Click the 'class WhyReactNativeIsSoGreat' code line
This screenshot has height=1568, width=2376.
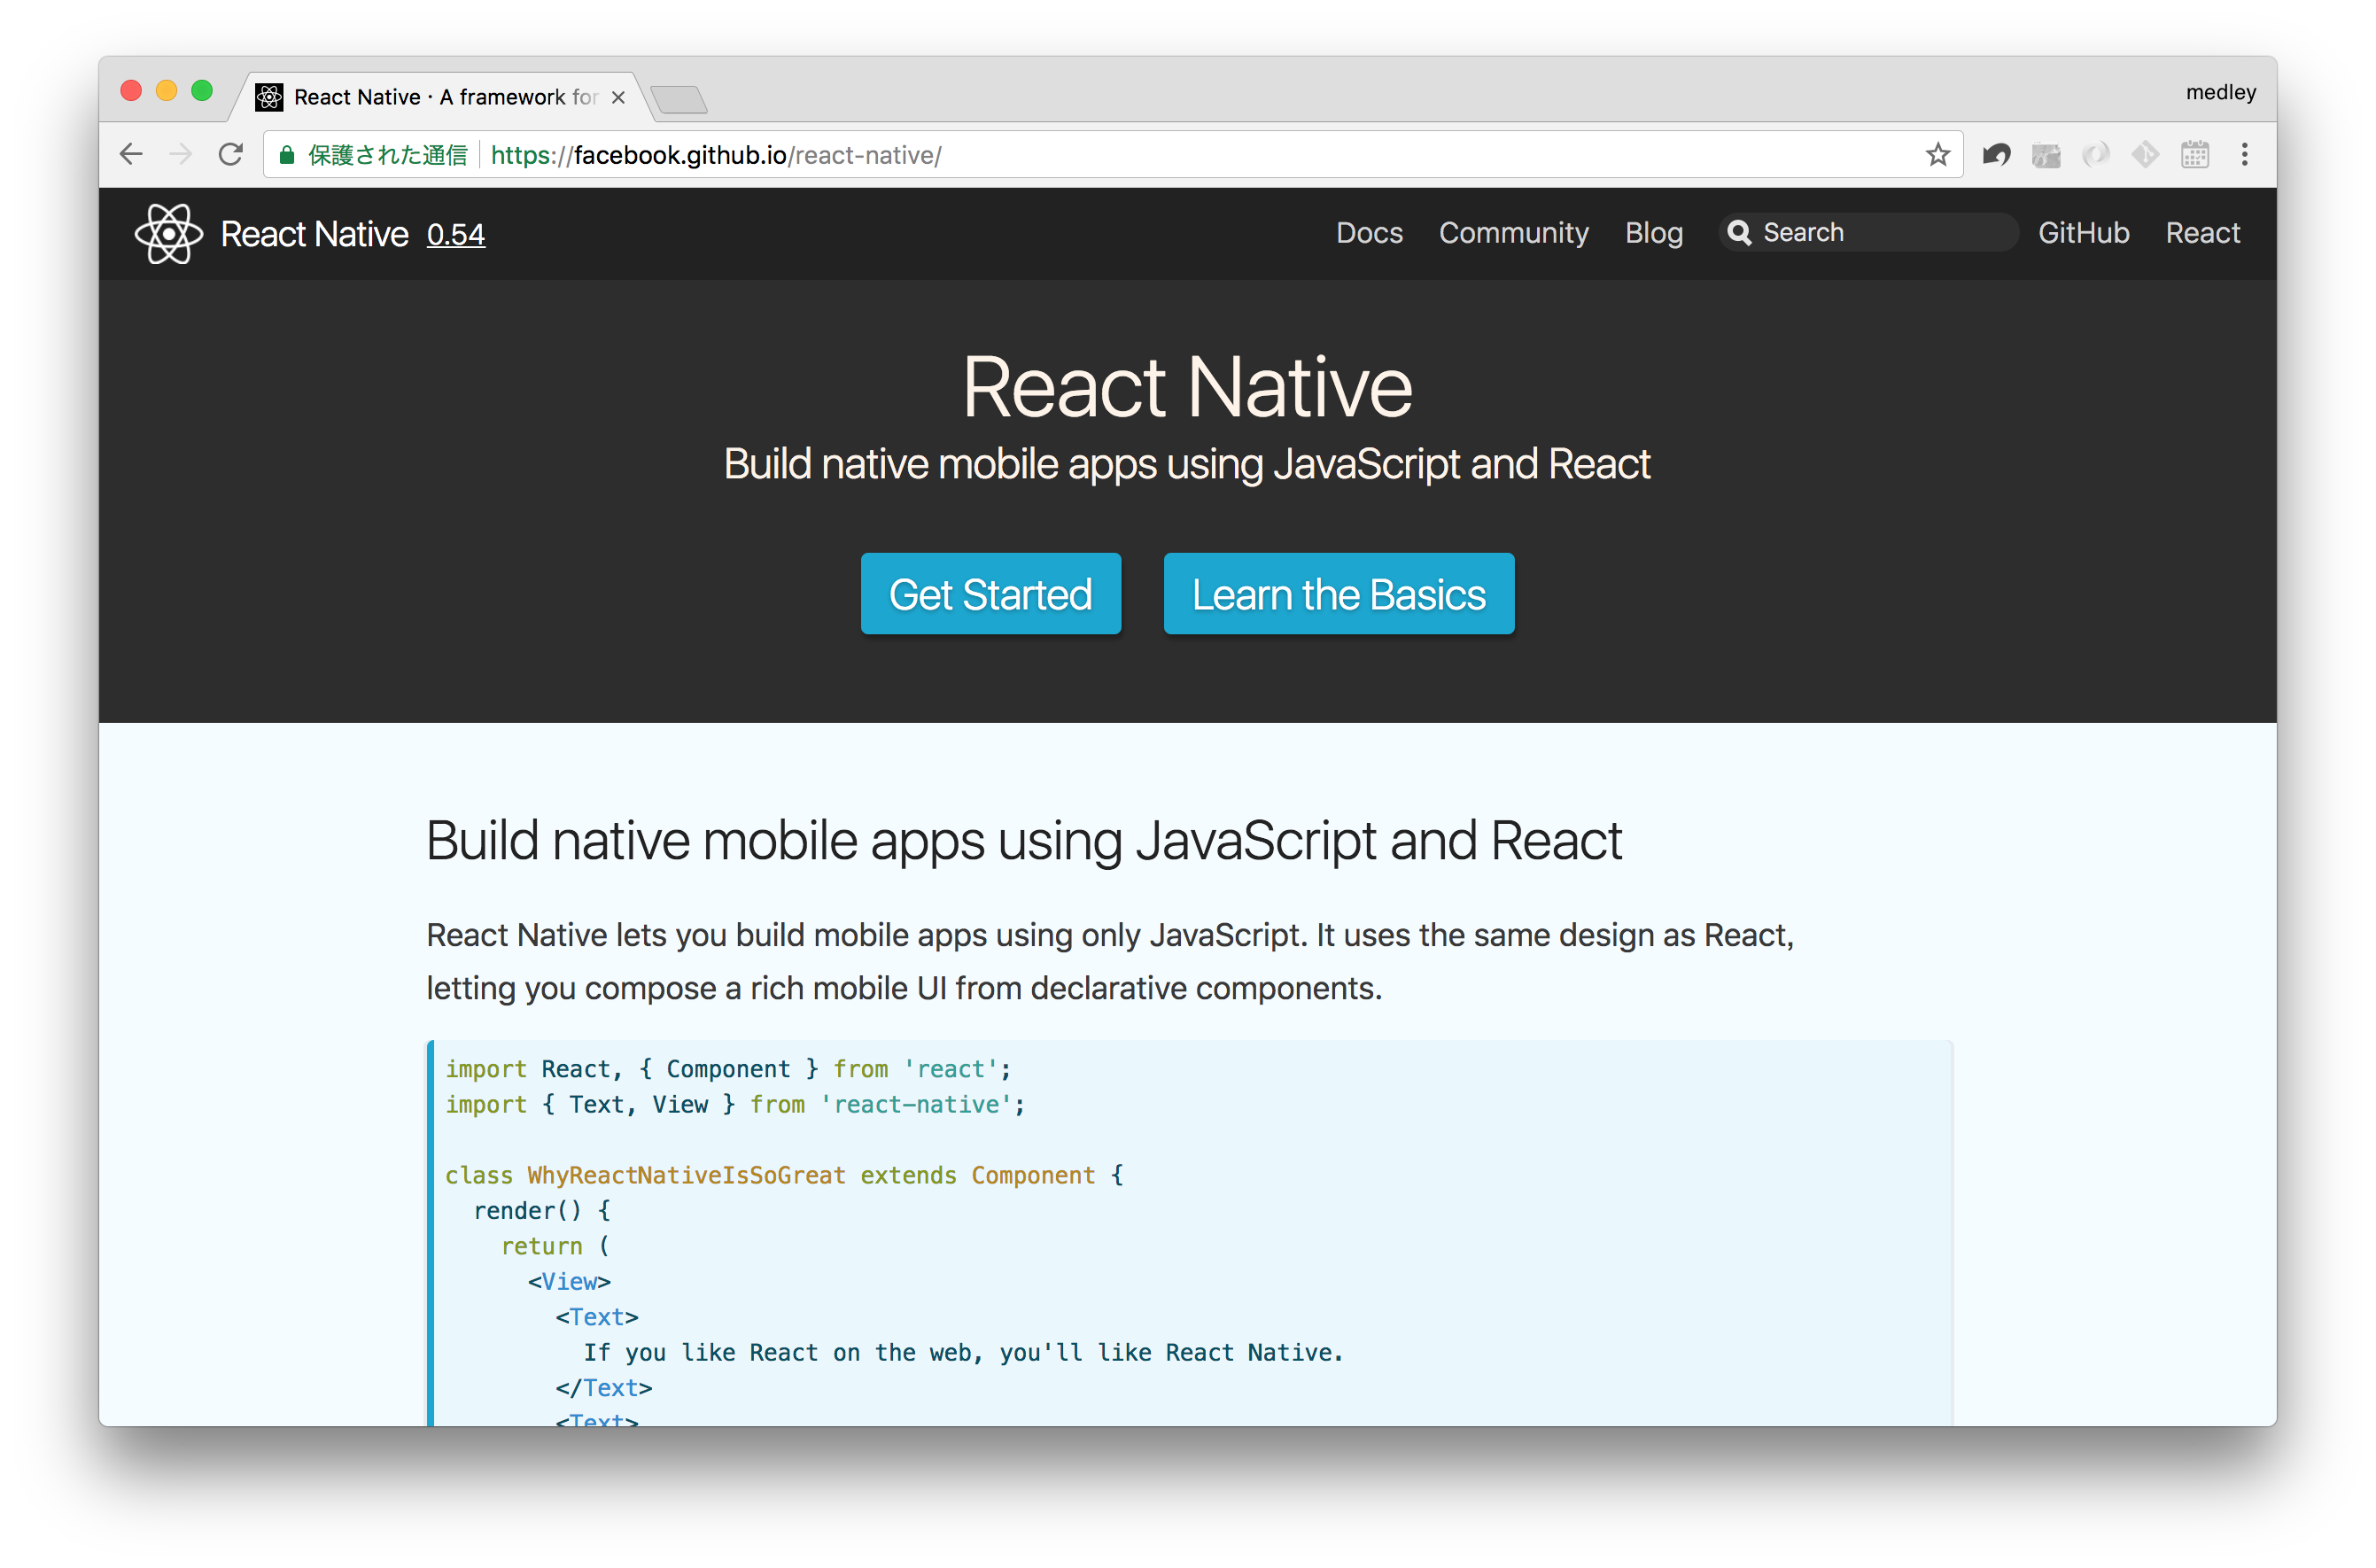pyautogui.click(x=784, y=1175)
